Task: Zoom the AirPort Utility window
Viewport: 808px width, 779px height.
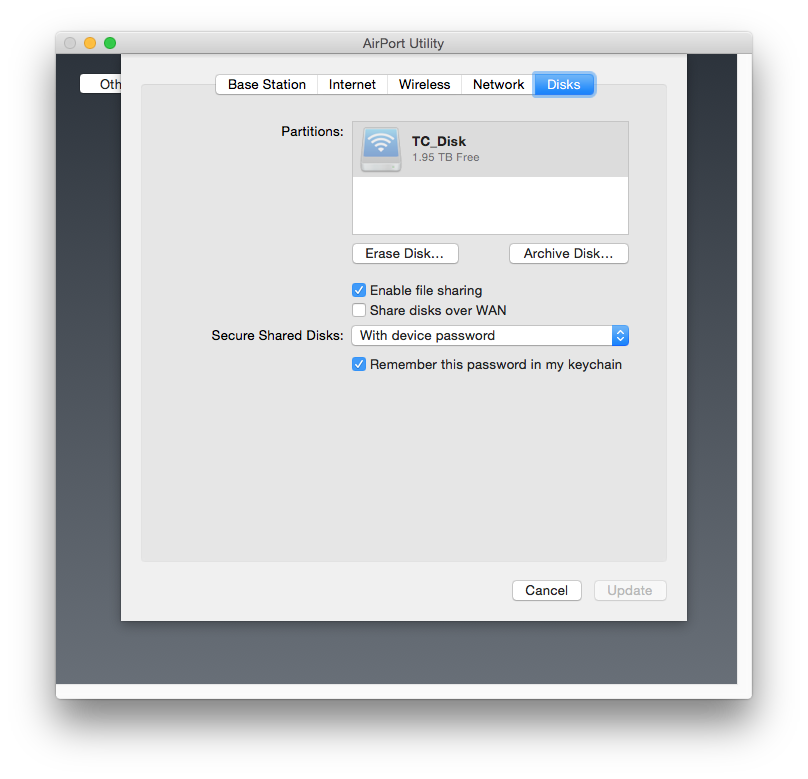Action: coord(110,43)
